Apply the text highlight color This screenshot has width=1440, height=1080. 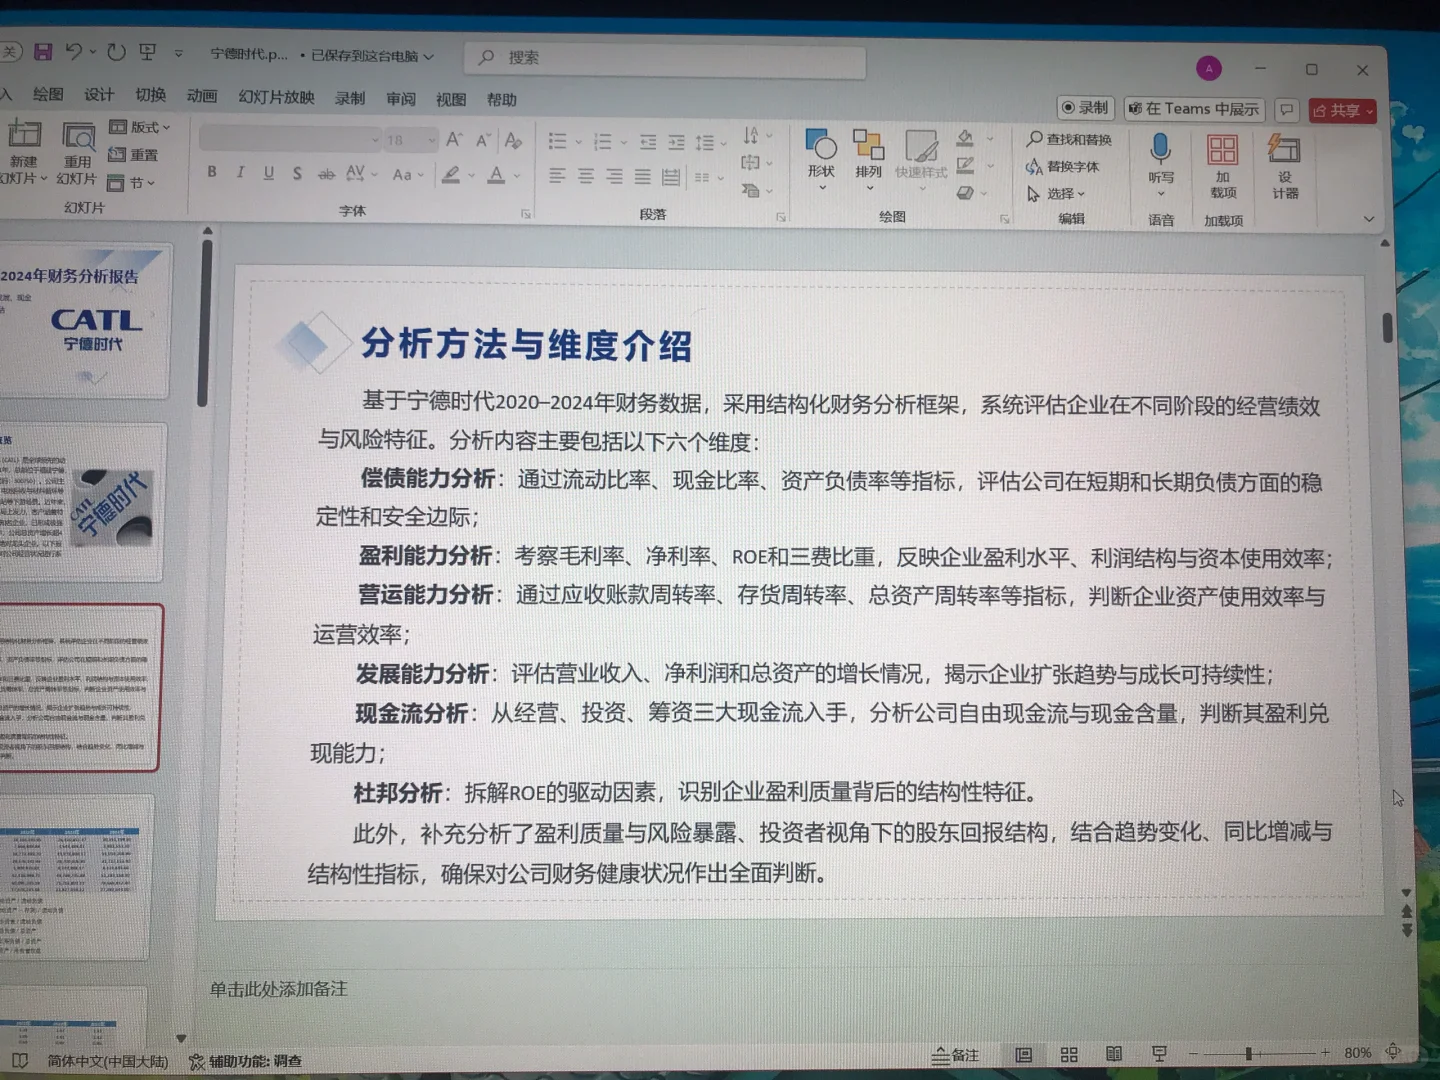click(x=451, y=175)
